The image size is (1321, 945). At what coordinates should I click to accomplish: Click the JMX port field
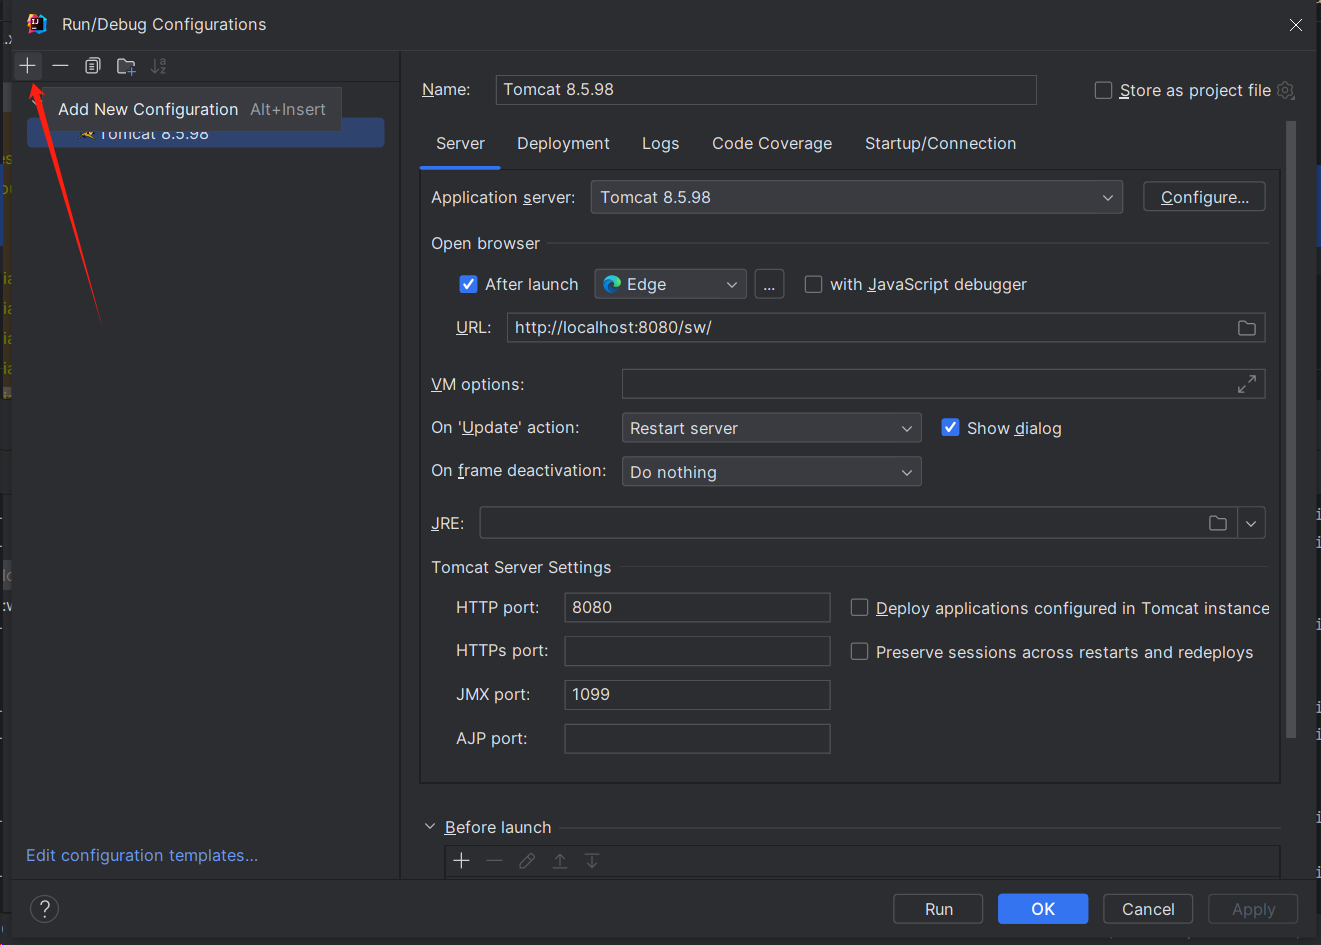697,695
